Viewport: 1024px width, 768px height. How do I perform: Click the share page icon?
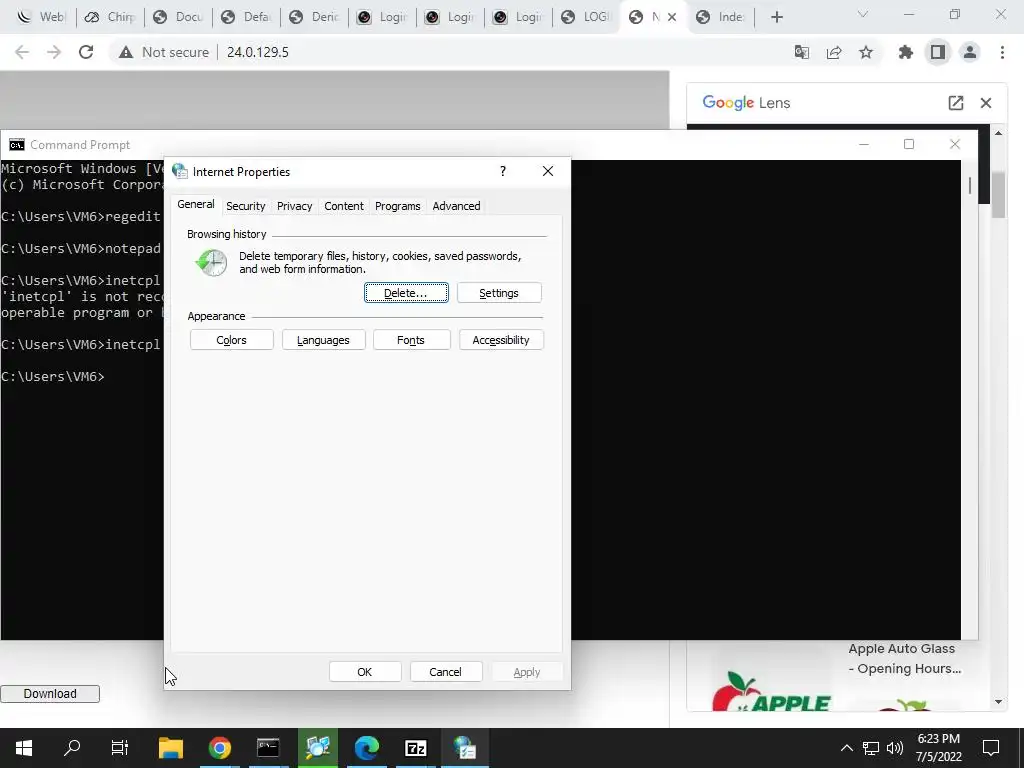pos(834,52)
